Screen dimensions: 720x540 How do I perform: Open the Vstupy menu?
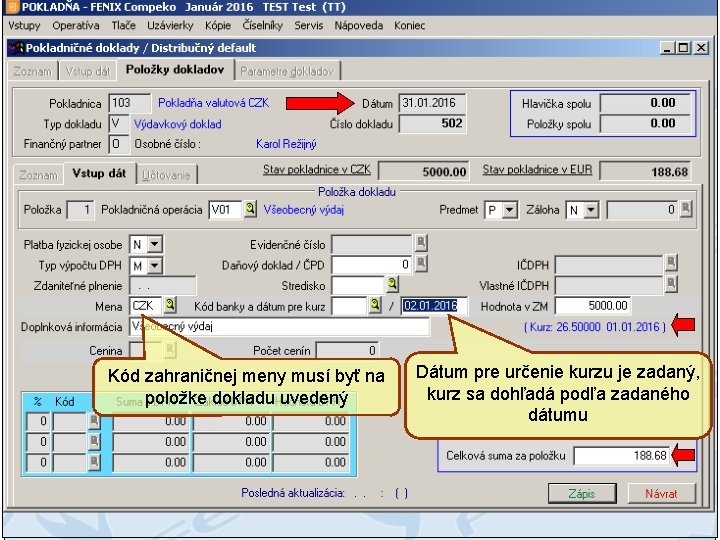[x=24, y=25]
